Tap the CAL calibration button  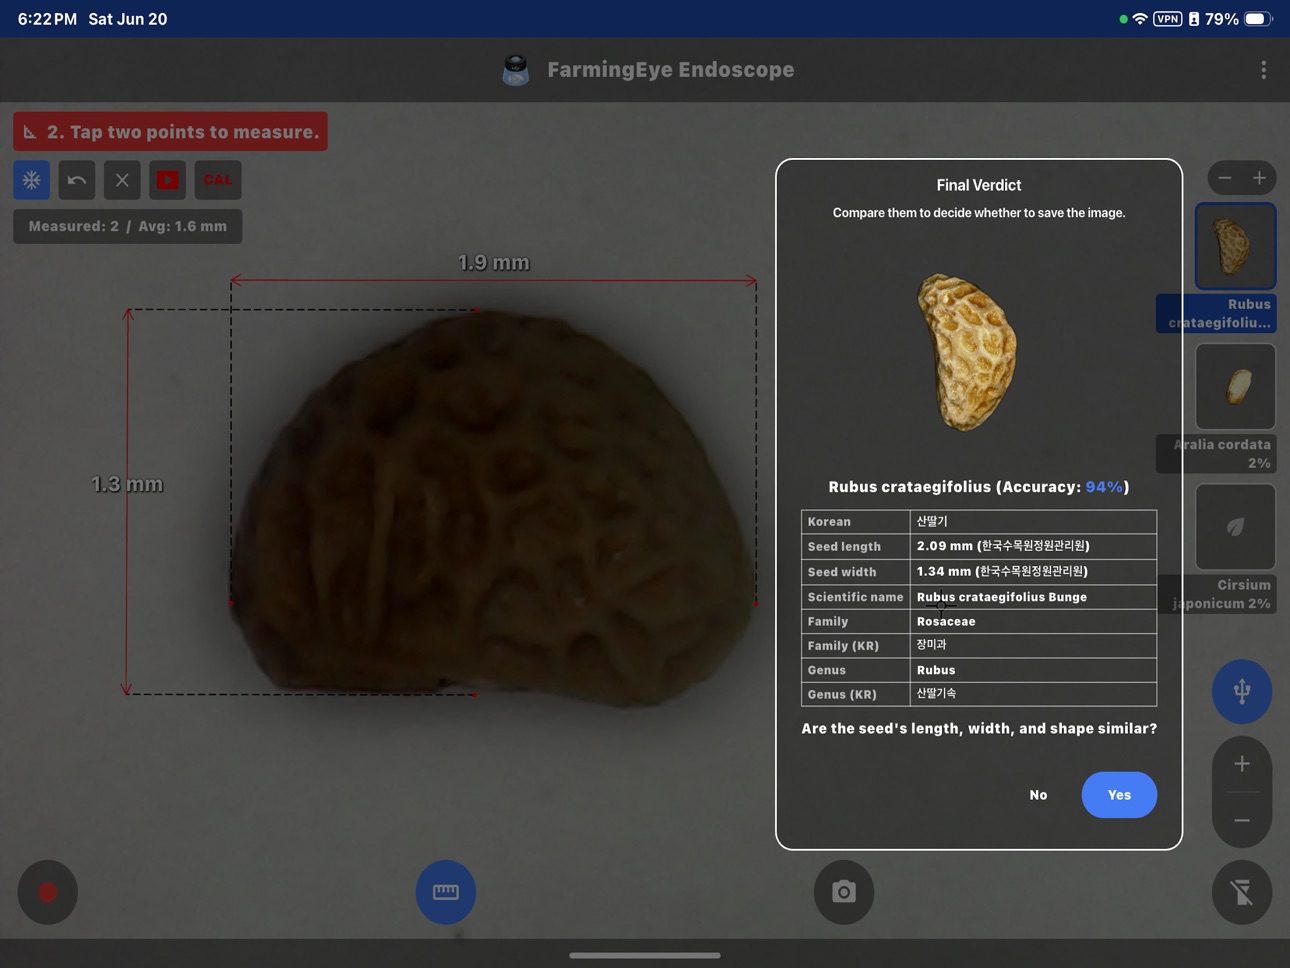(x=218, y=180)
